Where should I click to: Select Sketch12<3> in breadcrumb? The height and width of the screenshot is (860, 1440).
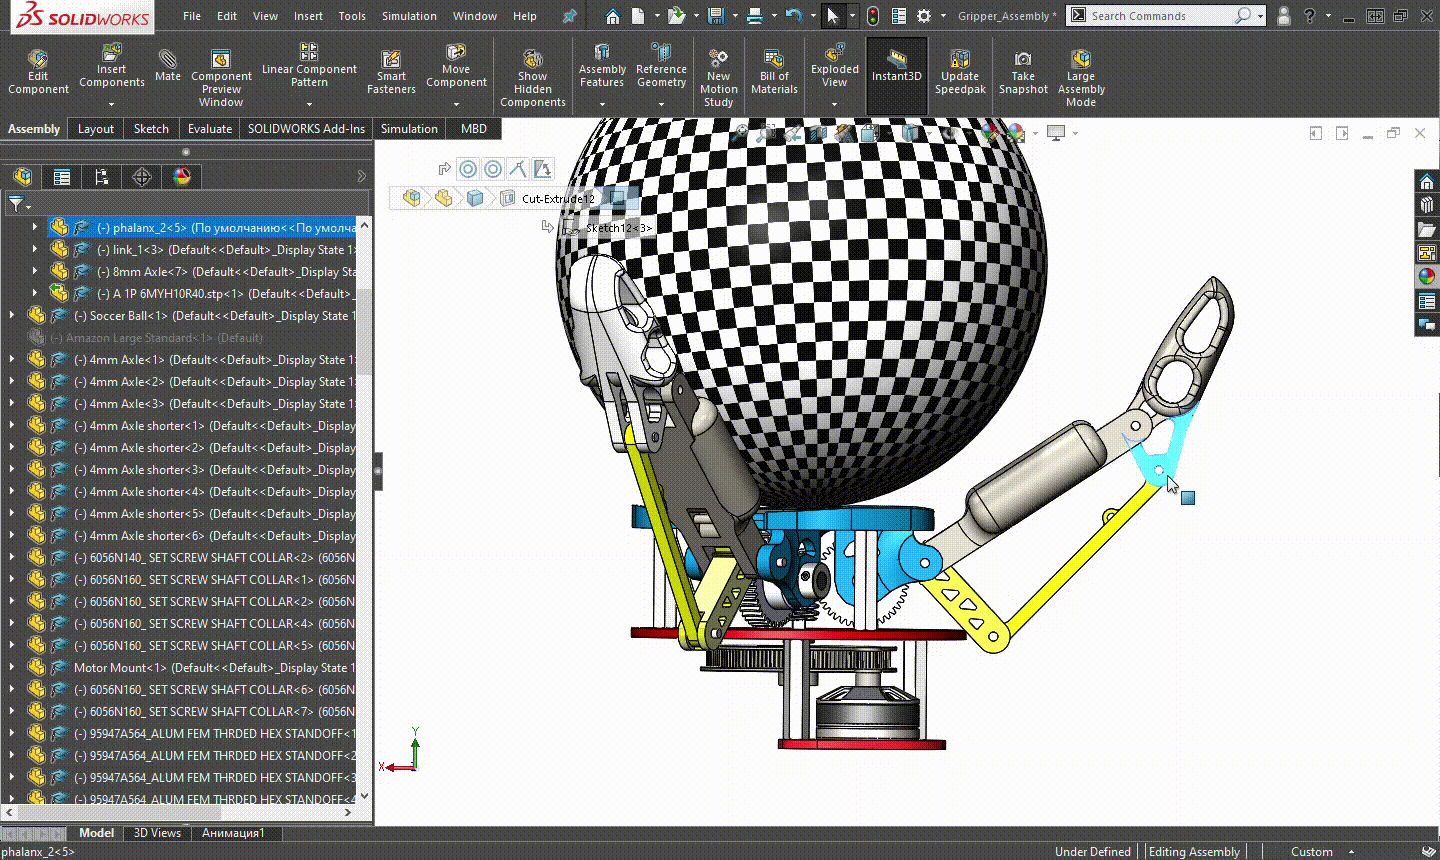[618, 228]
